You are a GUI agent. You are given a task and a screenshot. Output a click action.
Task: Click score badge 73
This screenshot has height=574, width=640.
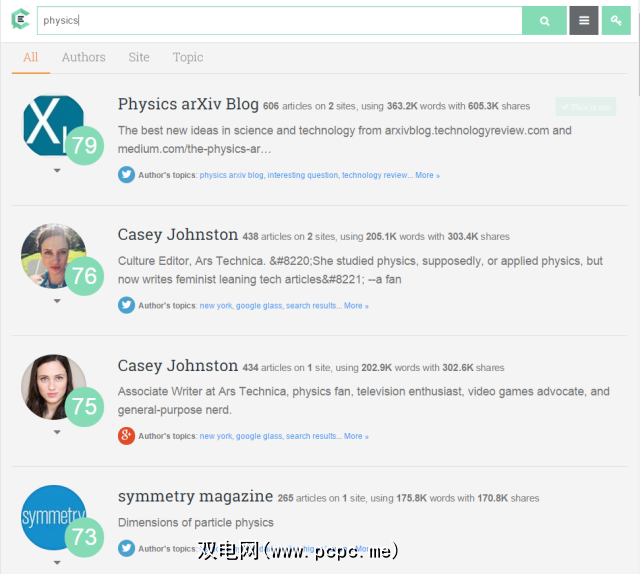click(x=84, y=537)
